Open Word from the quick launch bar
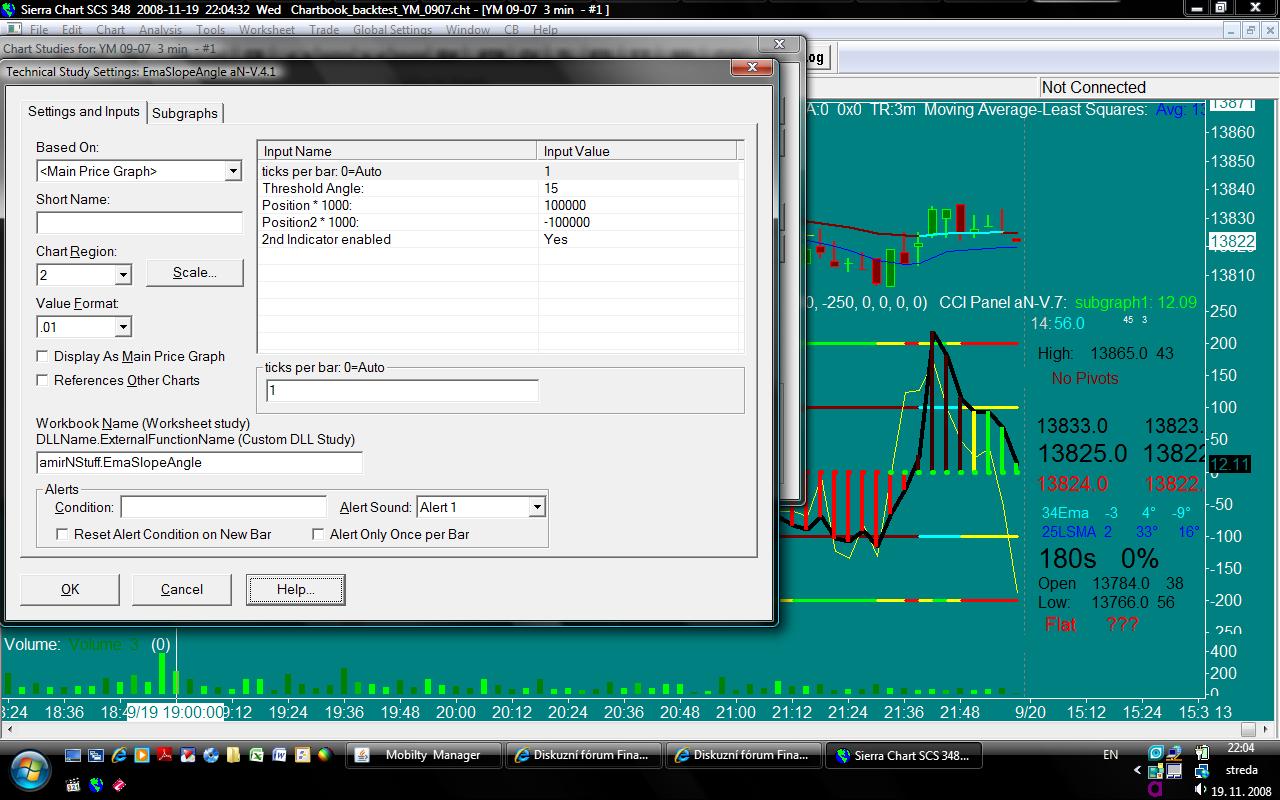Image resolution: width=1280 pixels, height=800 pixels. tap(280, 755)
